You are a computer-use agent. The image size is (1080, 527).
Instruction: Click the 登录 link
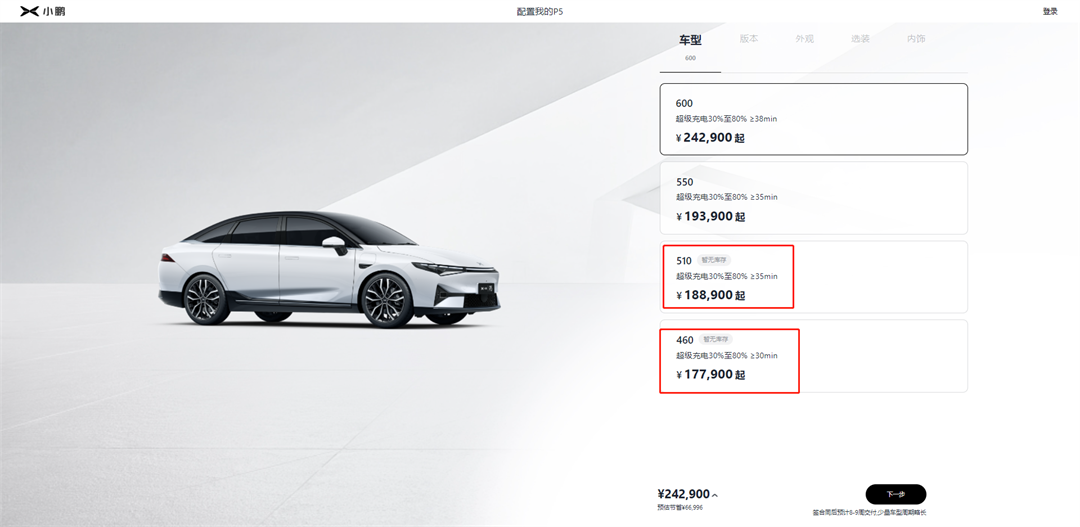(x=1050, y=11)
